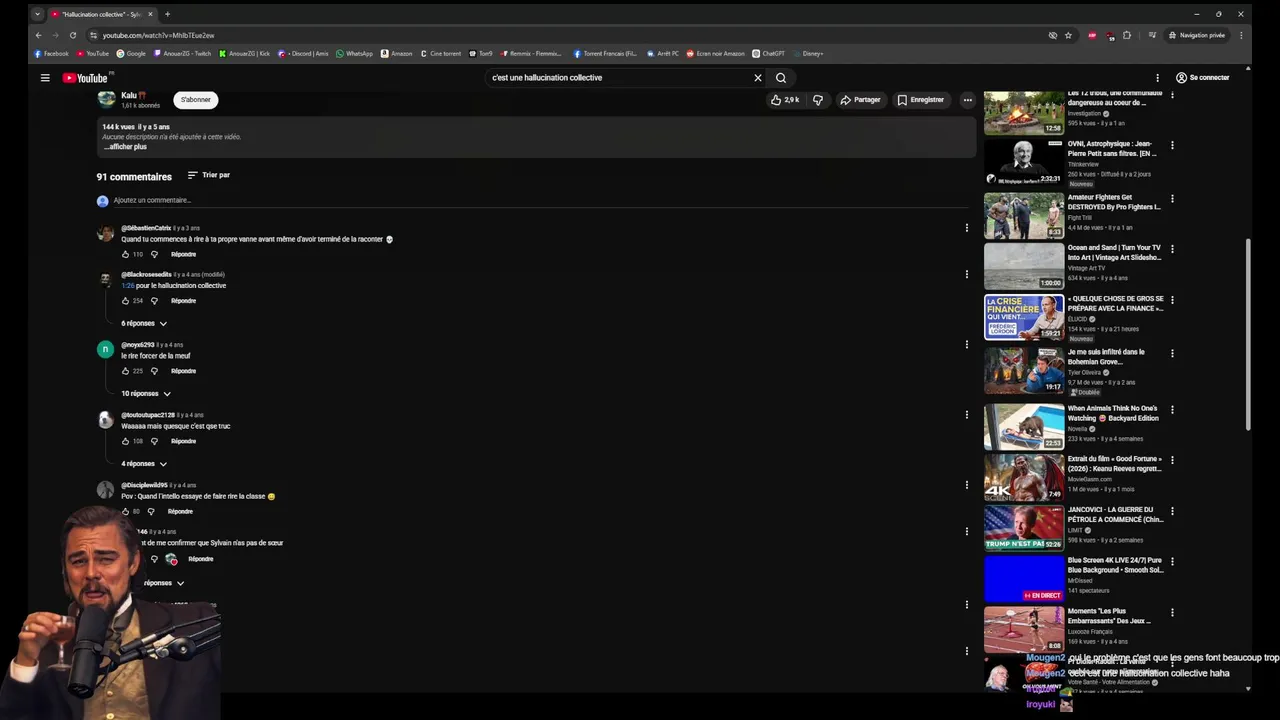Open the Chrome three-dot menu

[1241, 35]
